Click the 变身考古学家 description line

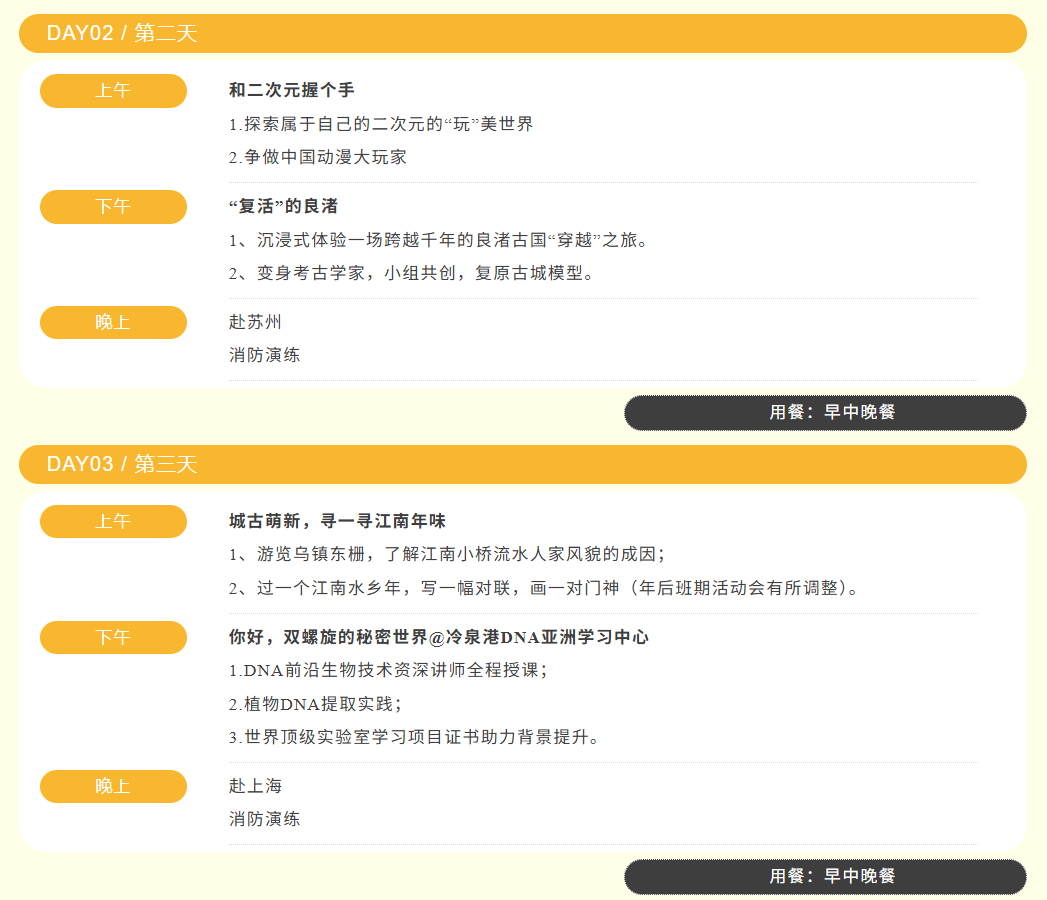pyautogui.click(x=412, y=273)
